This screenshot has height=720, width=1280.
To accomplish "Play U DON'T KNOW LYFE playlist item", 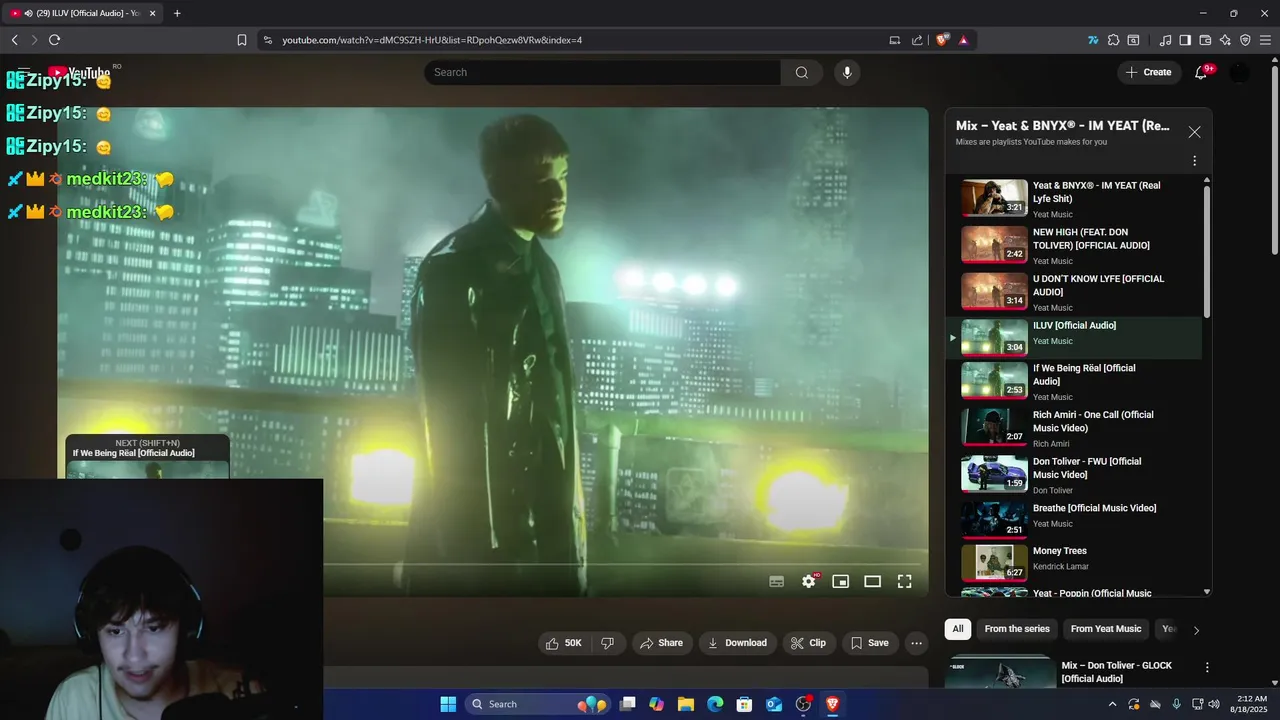I will pos(1073,292).
